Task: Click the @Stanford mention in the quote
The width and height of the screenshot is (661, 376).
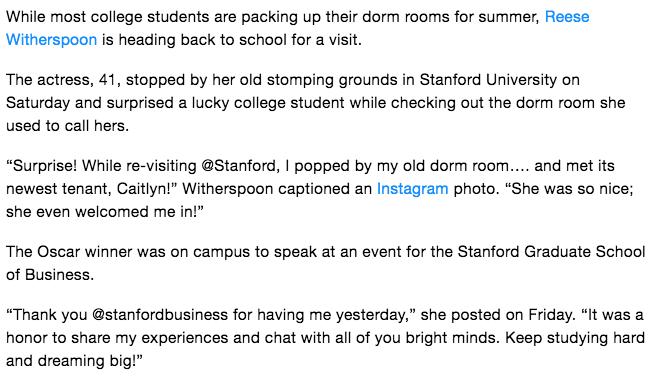Action: pyautogui.click(x=240, y=166)
